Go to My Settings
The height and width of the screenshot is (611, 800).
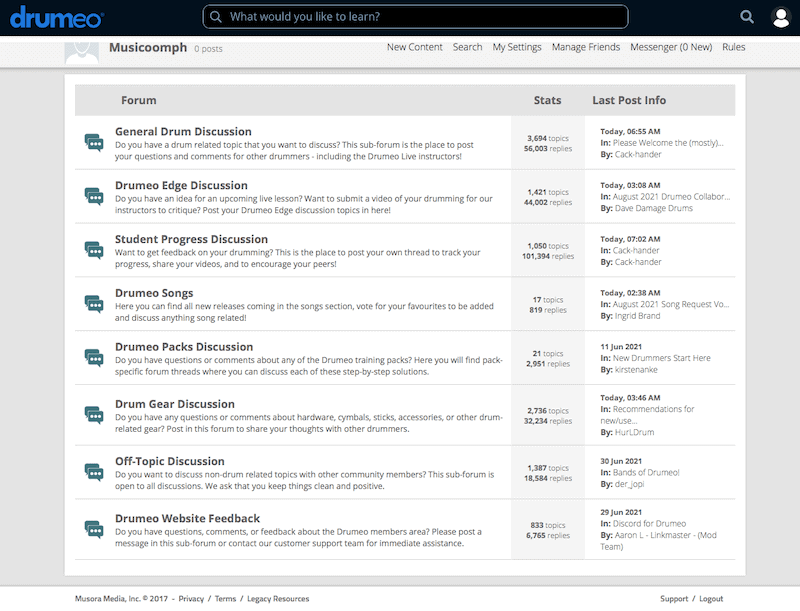(517, 47)
